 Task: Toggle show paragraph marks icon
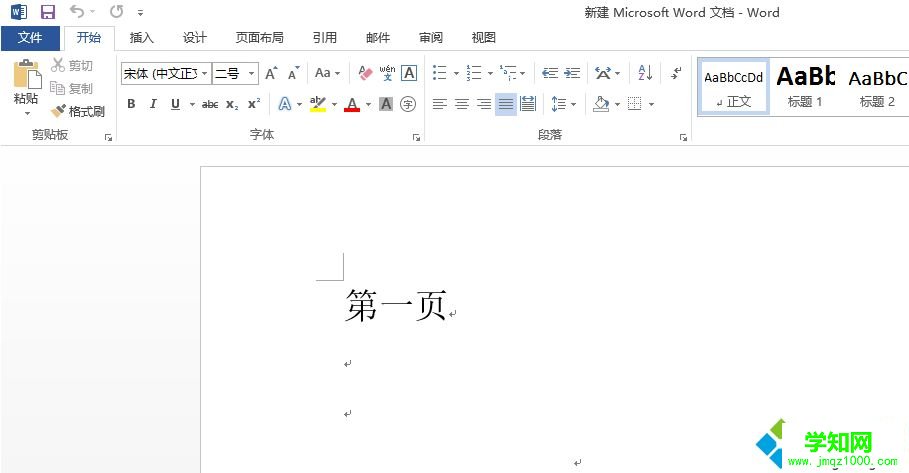click(x=676, y=73)
